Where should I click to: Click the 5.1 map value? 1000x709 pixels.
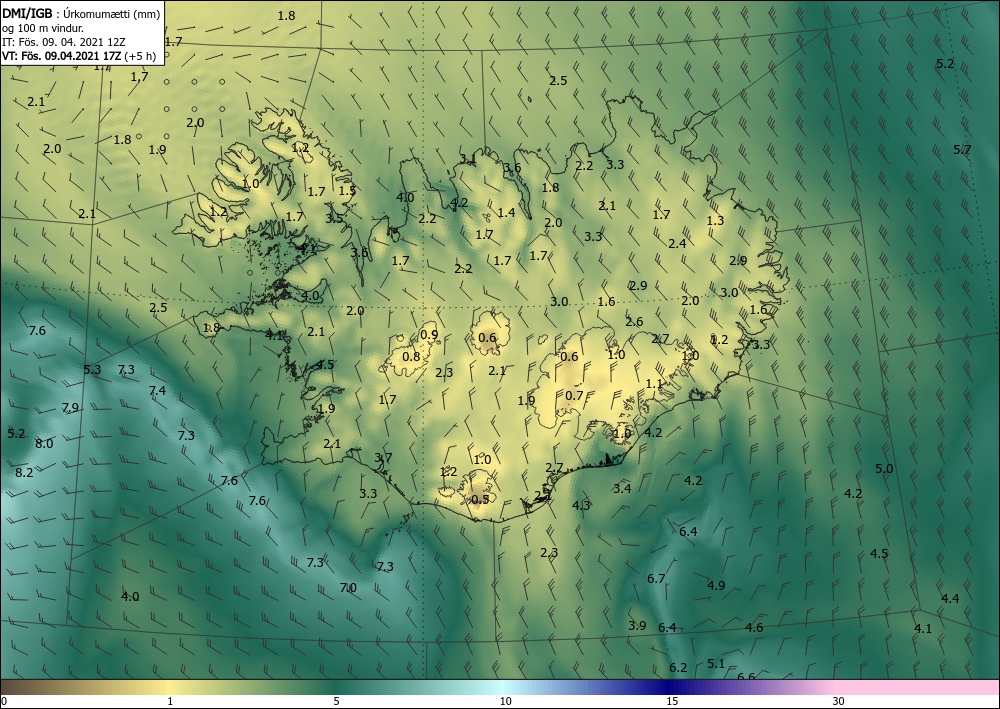click(x=716, y=664)
